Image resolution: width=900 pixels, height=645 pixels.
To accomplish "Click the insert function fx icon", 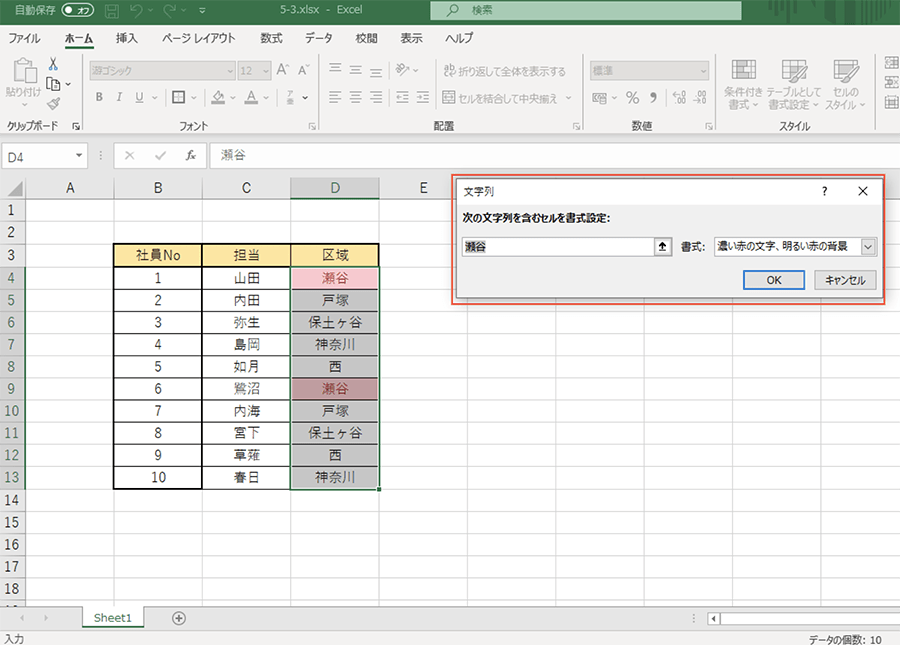I will [x=190, y=156].
